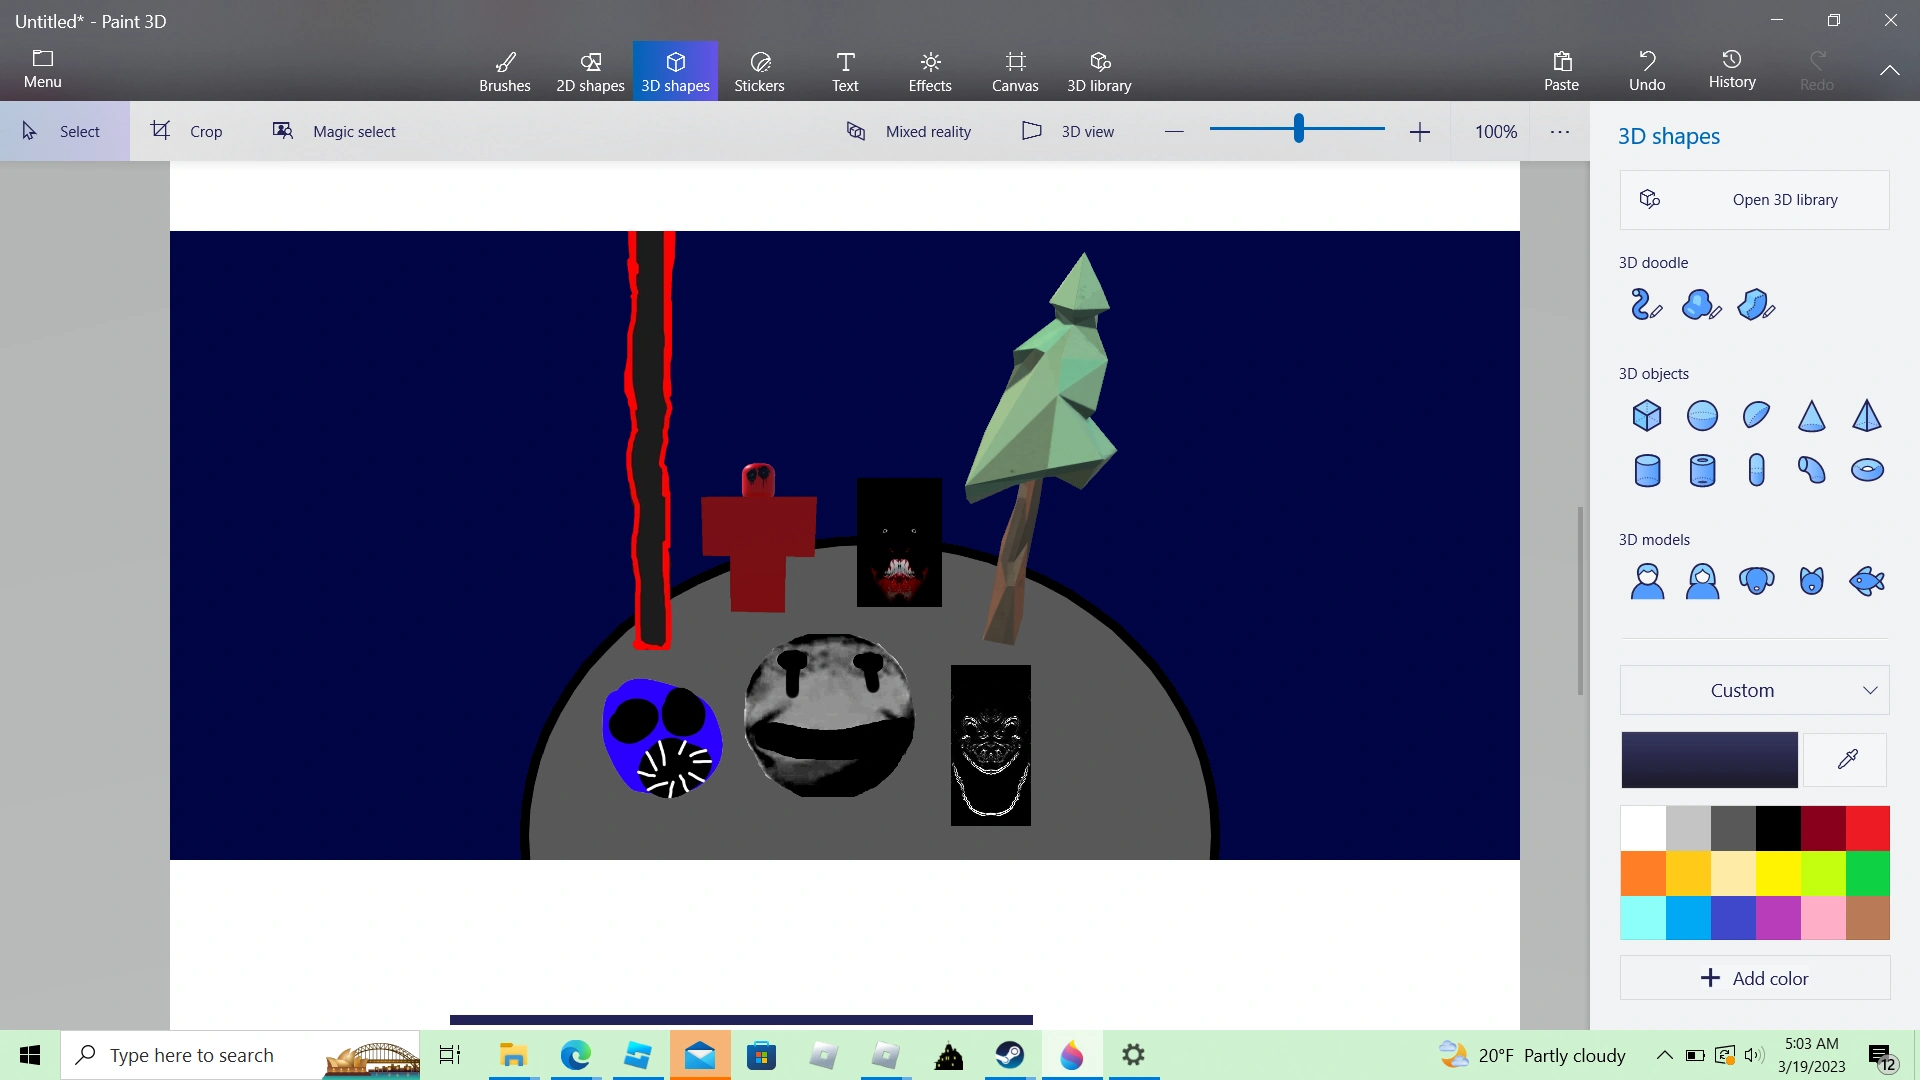Select the tube brush 3D doodle
The height and width of the screenshot is (1080, 1920).
tap(1645, 304)
